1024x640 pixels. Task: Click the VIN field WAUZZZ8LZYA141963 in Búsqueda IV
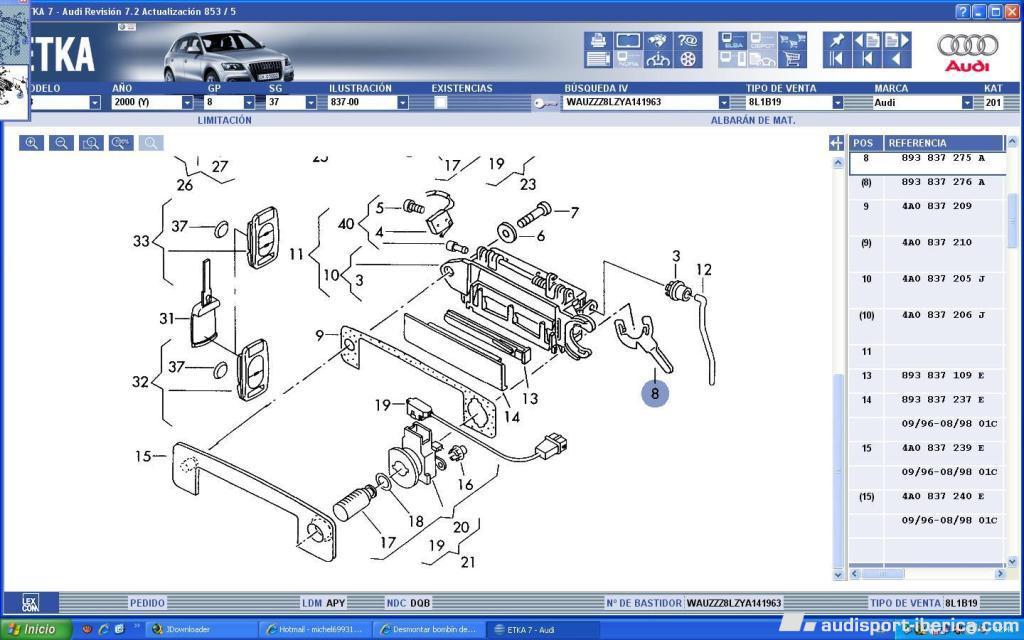(641, 103)
